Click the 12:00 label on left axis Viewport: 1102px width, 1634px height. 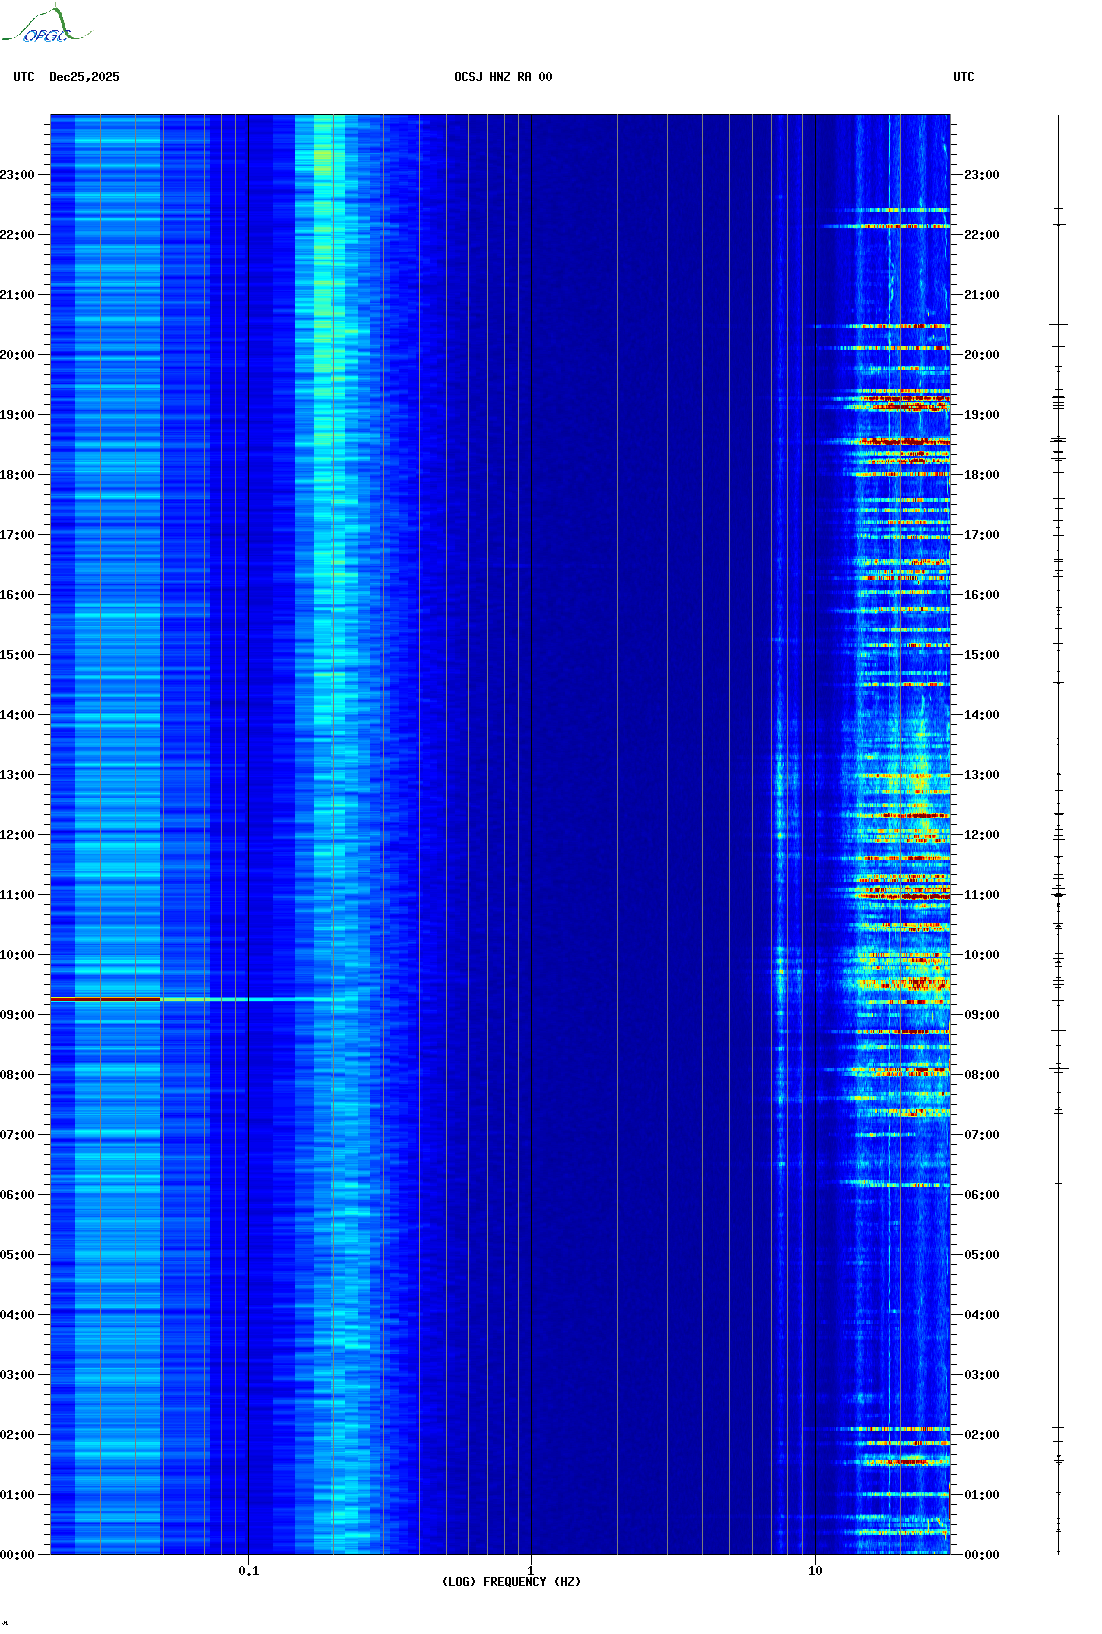click(17, 835)
